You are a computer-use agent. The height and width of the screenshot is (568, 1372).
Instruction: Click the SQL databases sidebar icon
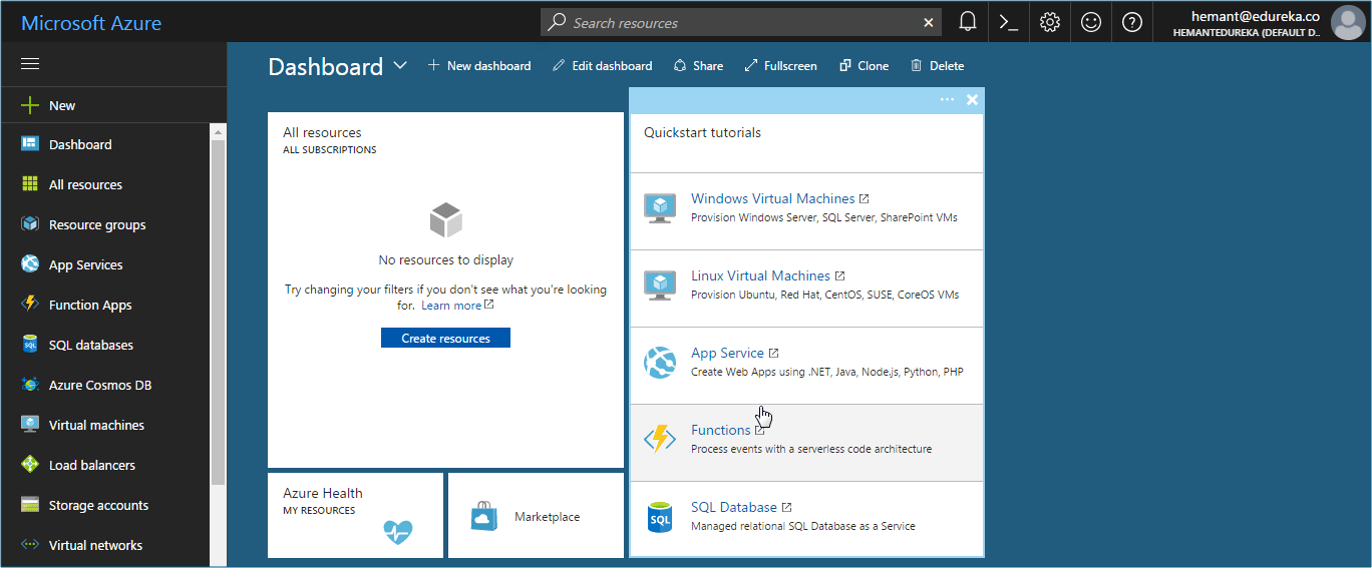click(x=30, y=344)
